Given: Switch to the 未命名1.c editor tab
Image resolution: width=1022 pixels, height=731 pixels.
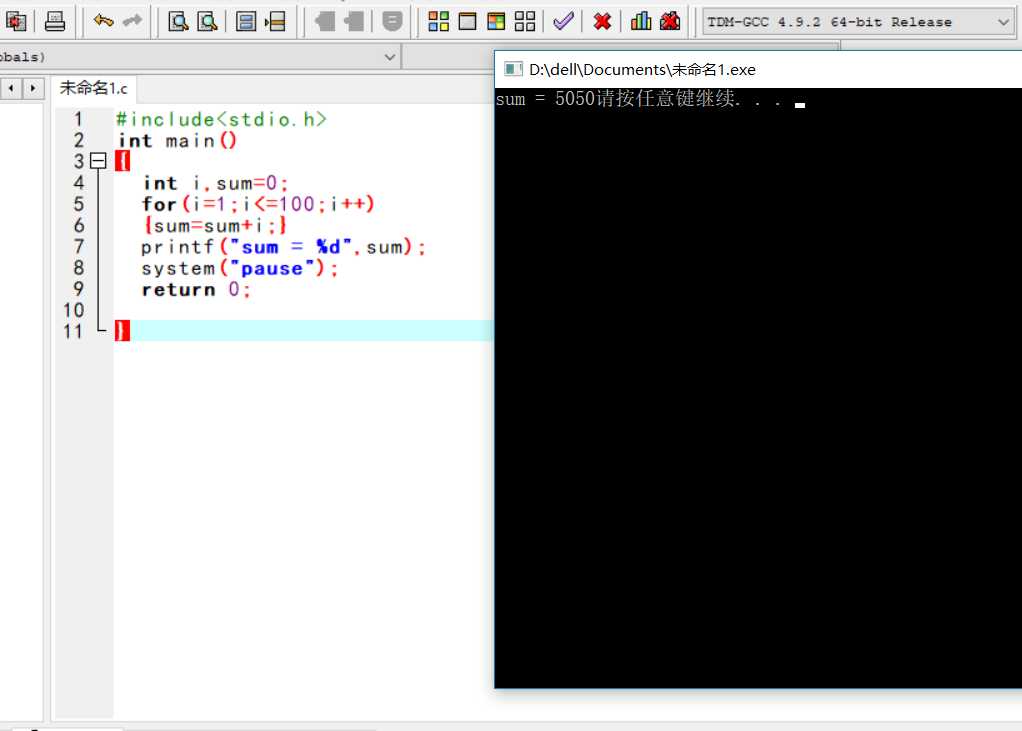Looking at the screenshot, I should [93, 88].
